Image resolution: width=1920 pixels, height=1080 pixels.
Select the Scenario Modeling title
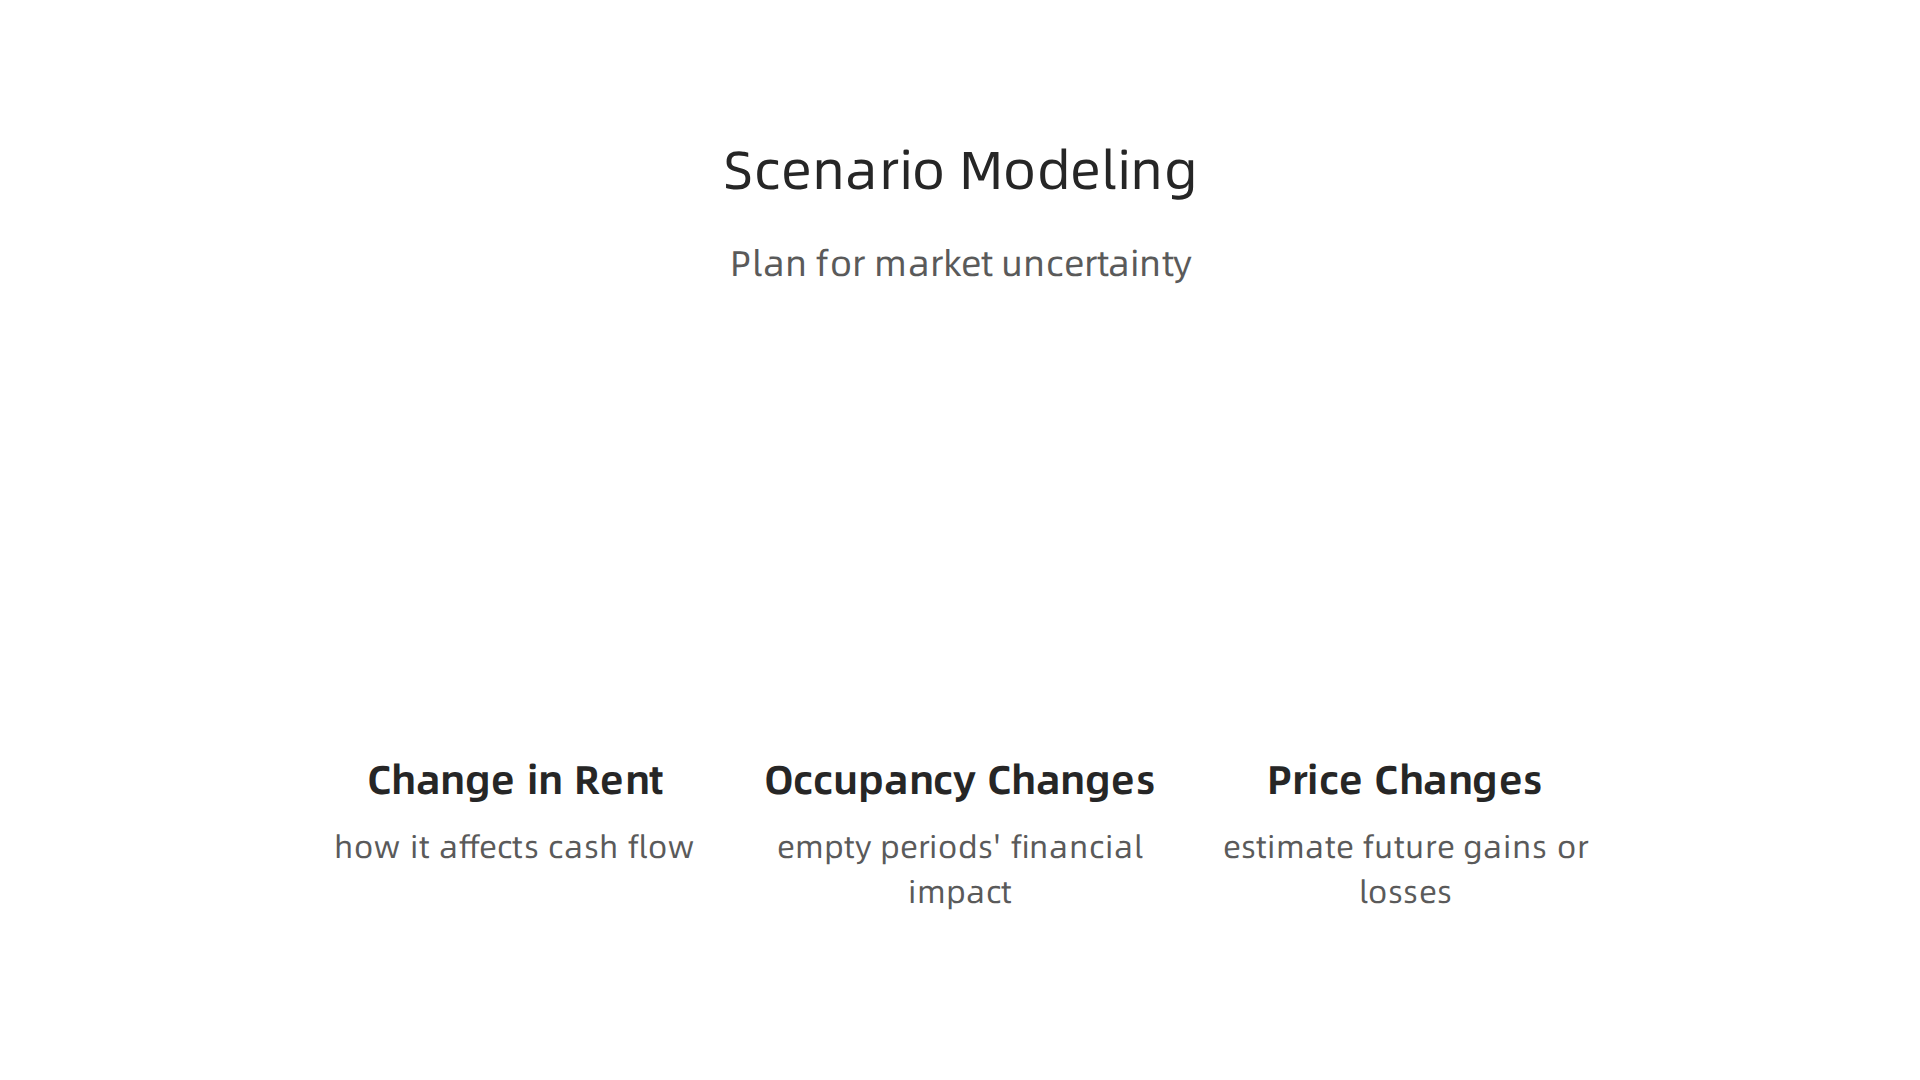coord(960,170)
